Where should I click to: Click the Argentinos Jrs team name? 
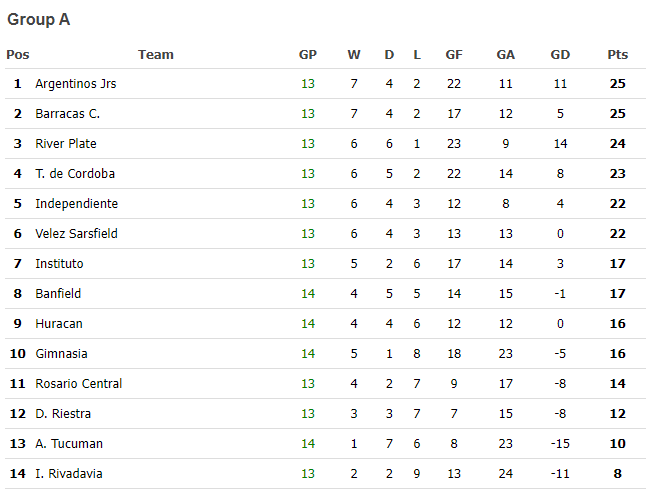click(x=76, y=84)
